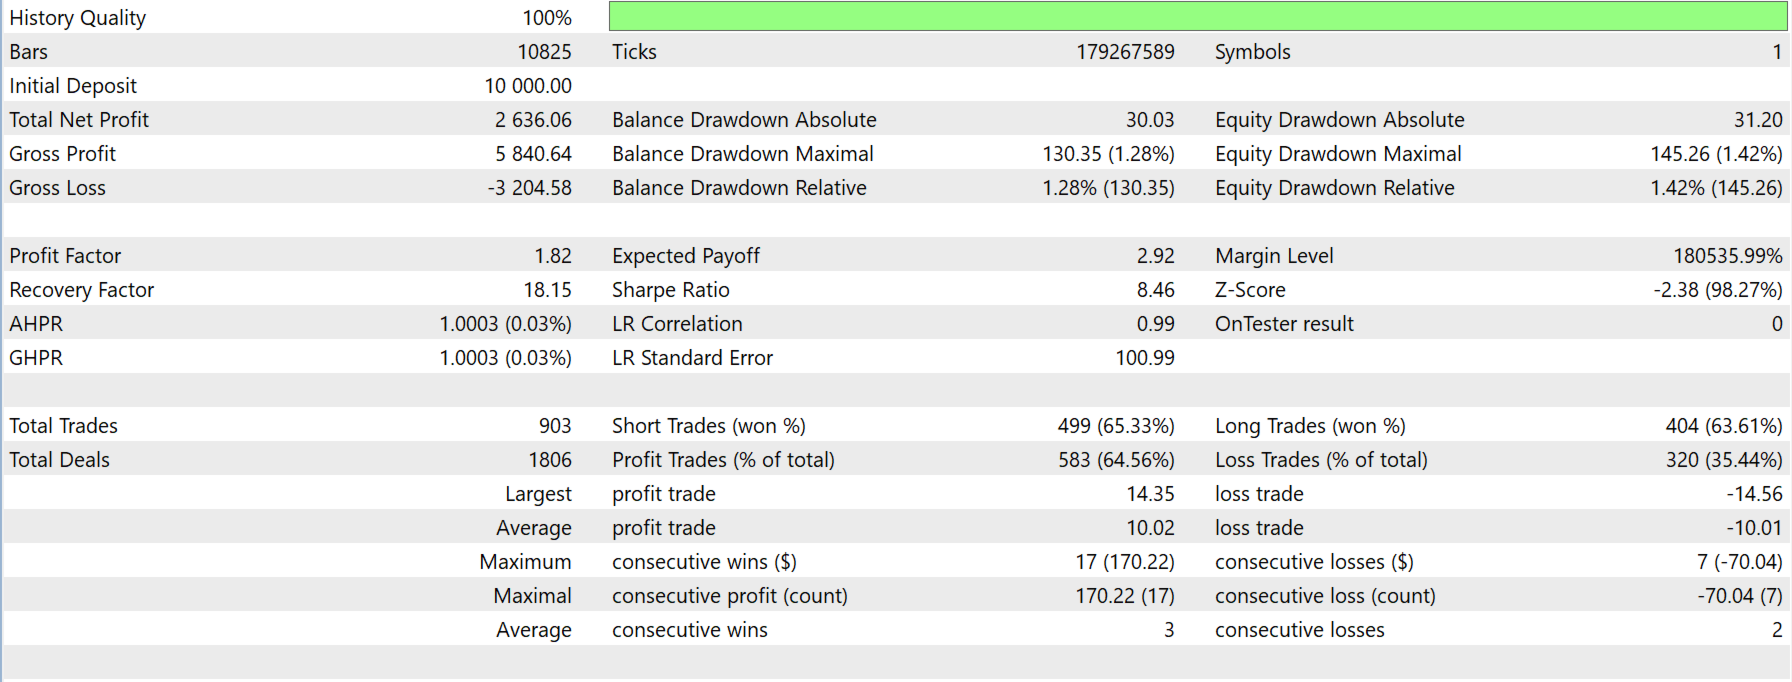Select the OnTester result label
1792x682 pixels.
pos(1284,324)
